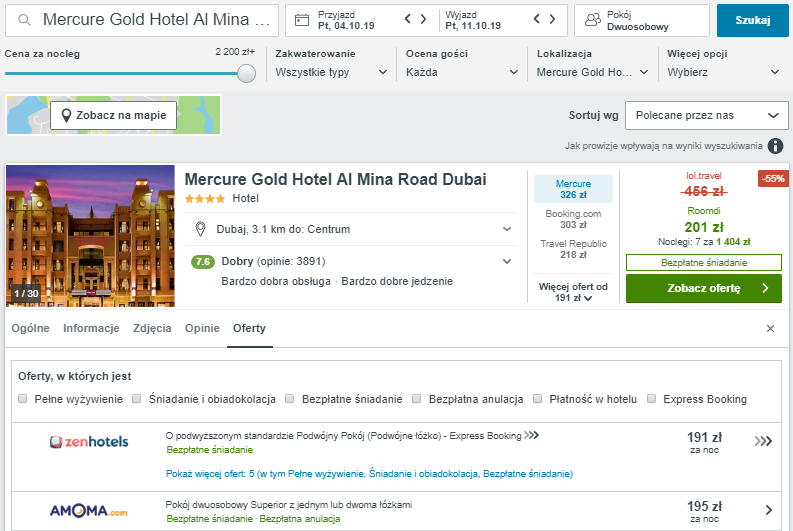
Task: Select Travel Republic 218 zł offer
Action: coord(573,249)
